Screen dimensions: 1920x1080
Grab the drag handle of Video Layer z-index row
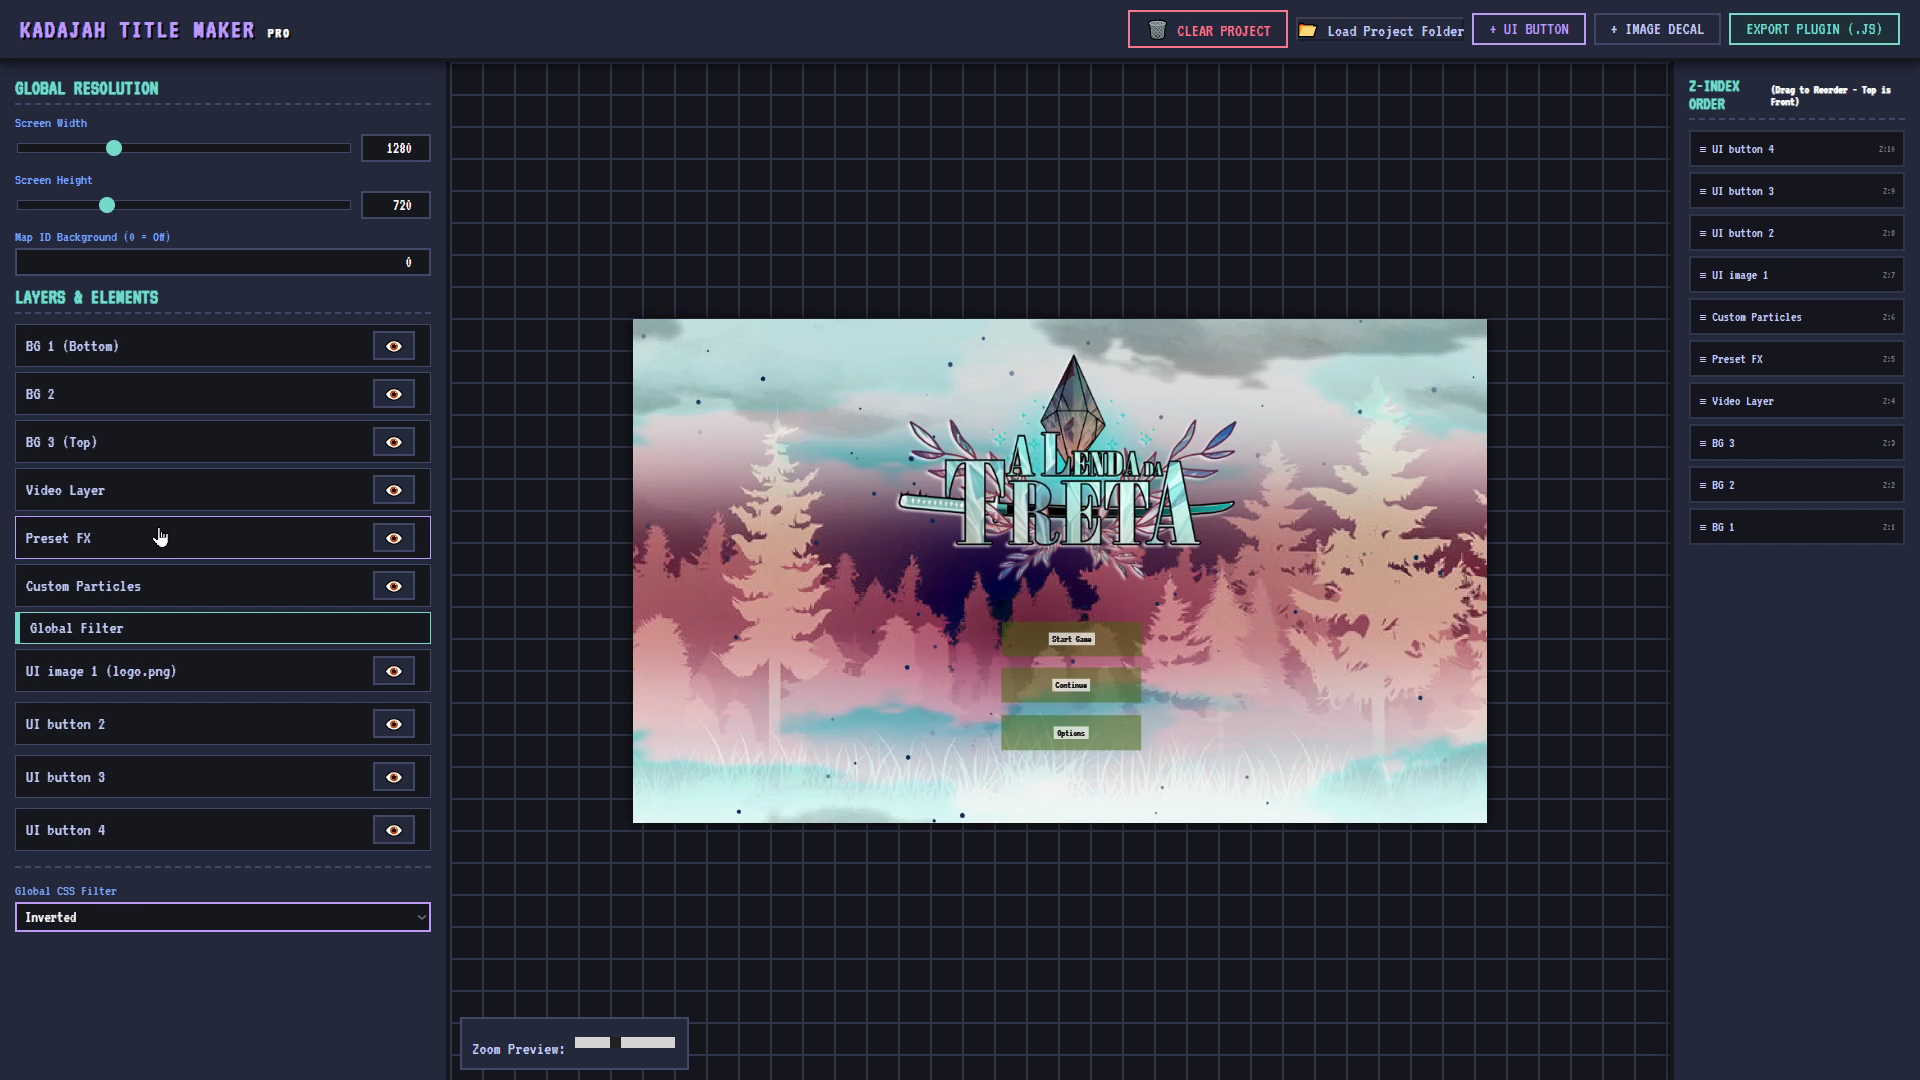click(x=1702, y=401)
